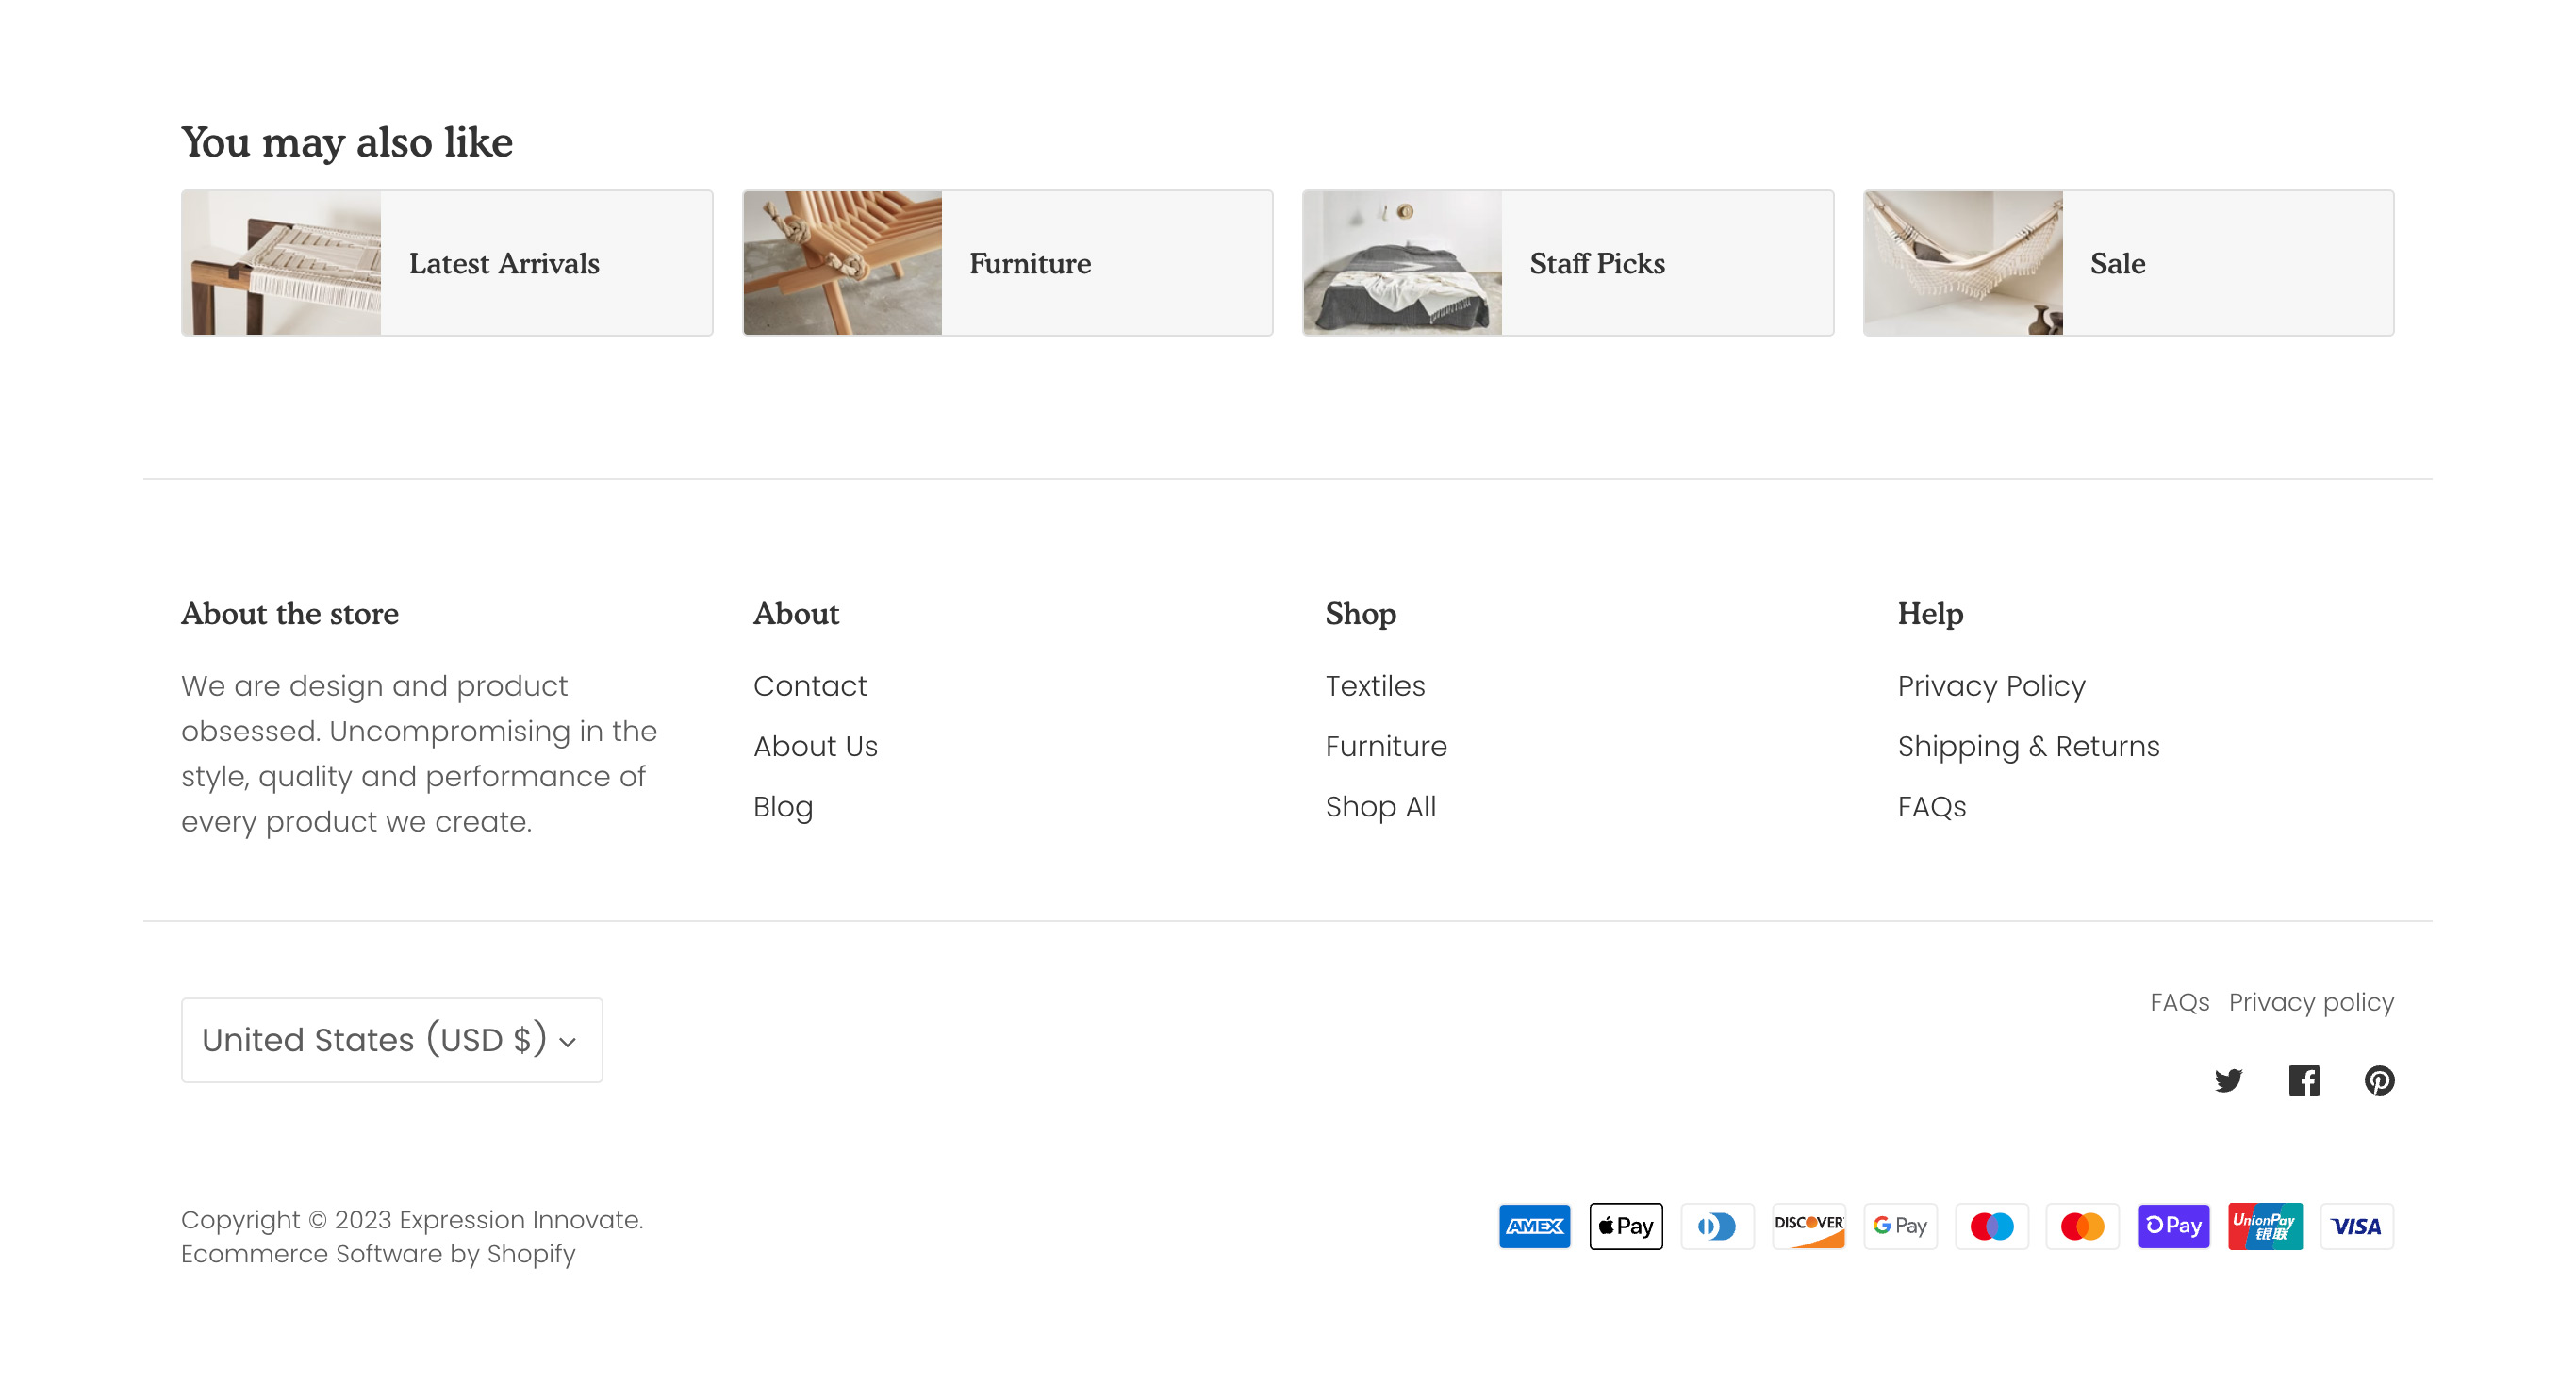Expand the United States (USD $) currency selector
Viewport: 2576px width, 1384px height.
(x=392, y=1040)
